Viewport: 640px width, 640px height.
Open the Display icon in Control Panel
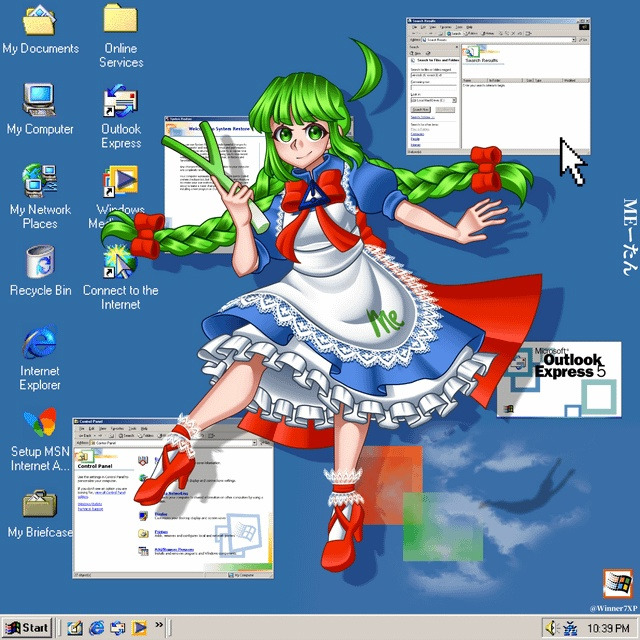(x=143, y=516)
